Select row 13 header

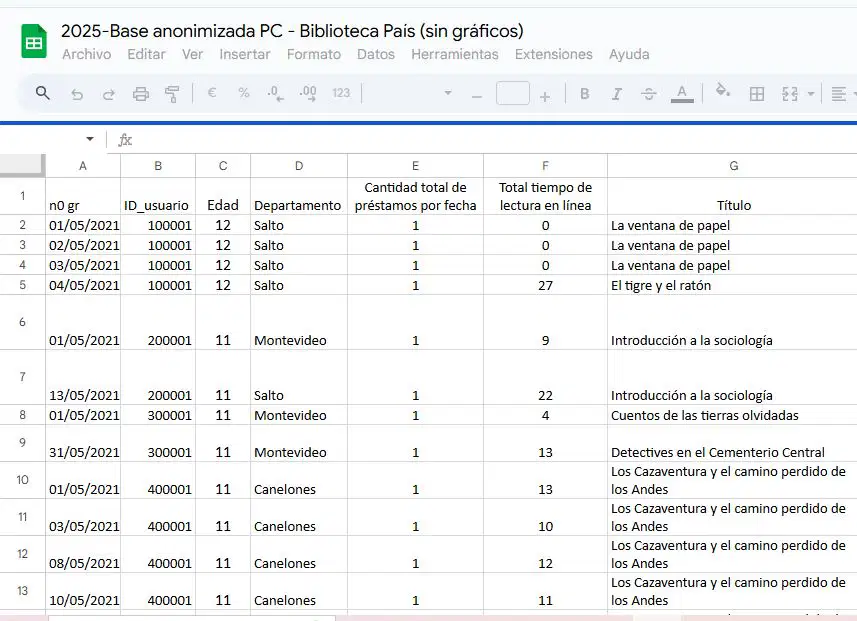22,591
